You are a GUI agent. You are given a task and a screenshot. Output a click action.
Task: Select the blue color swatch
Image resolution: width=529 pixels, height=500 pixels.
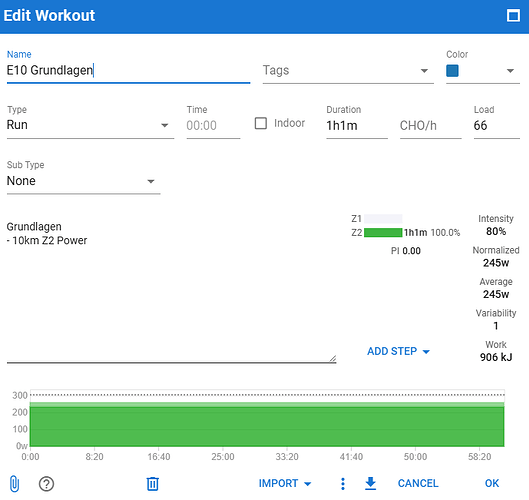tap(452, 71)
